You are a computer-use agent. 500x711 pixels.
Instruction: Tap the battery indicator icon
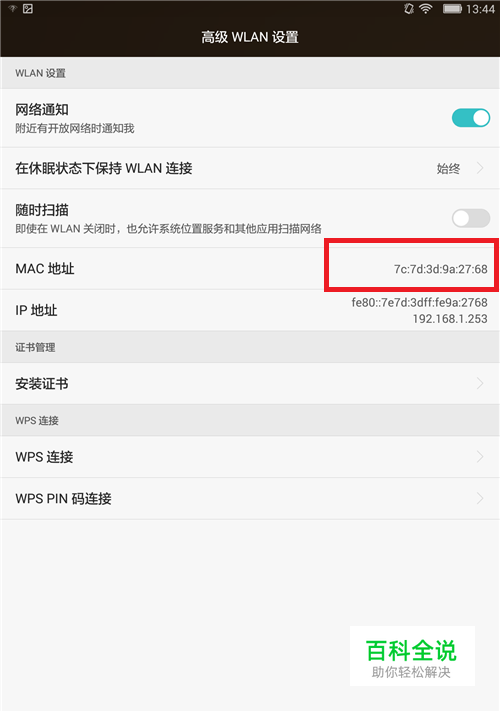[452, 9]
